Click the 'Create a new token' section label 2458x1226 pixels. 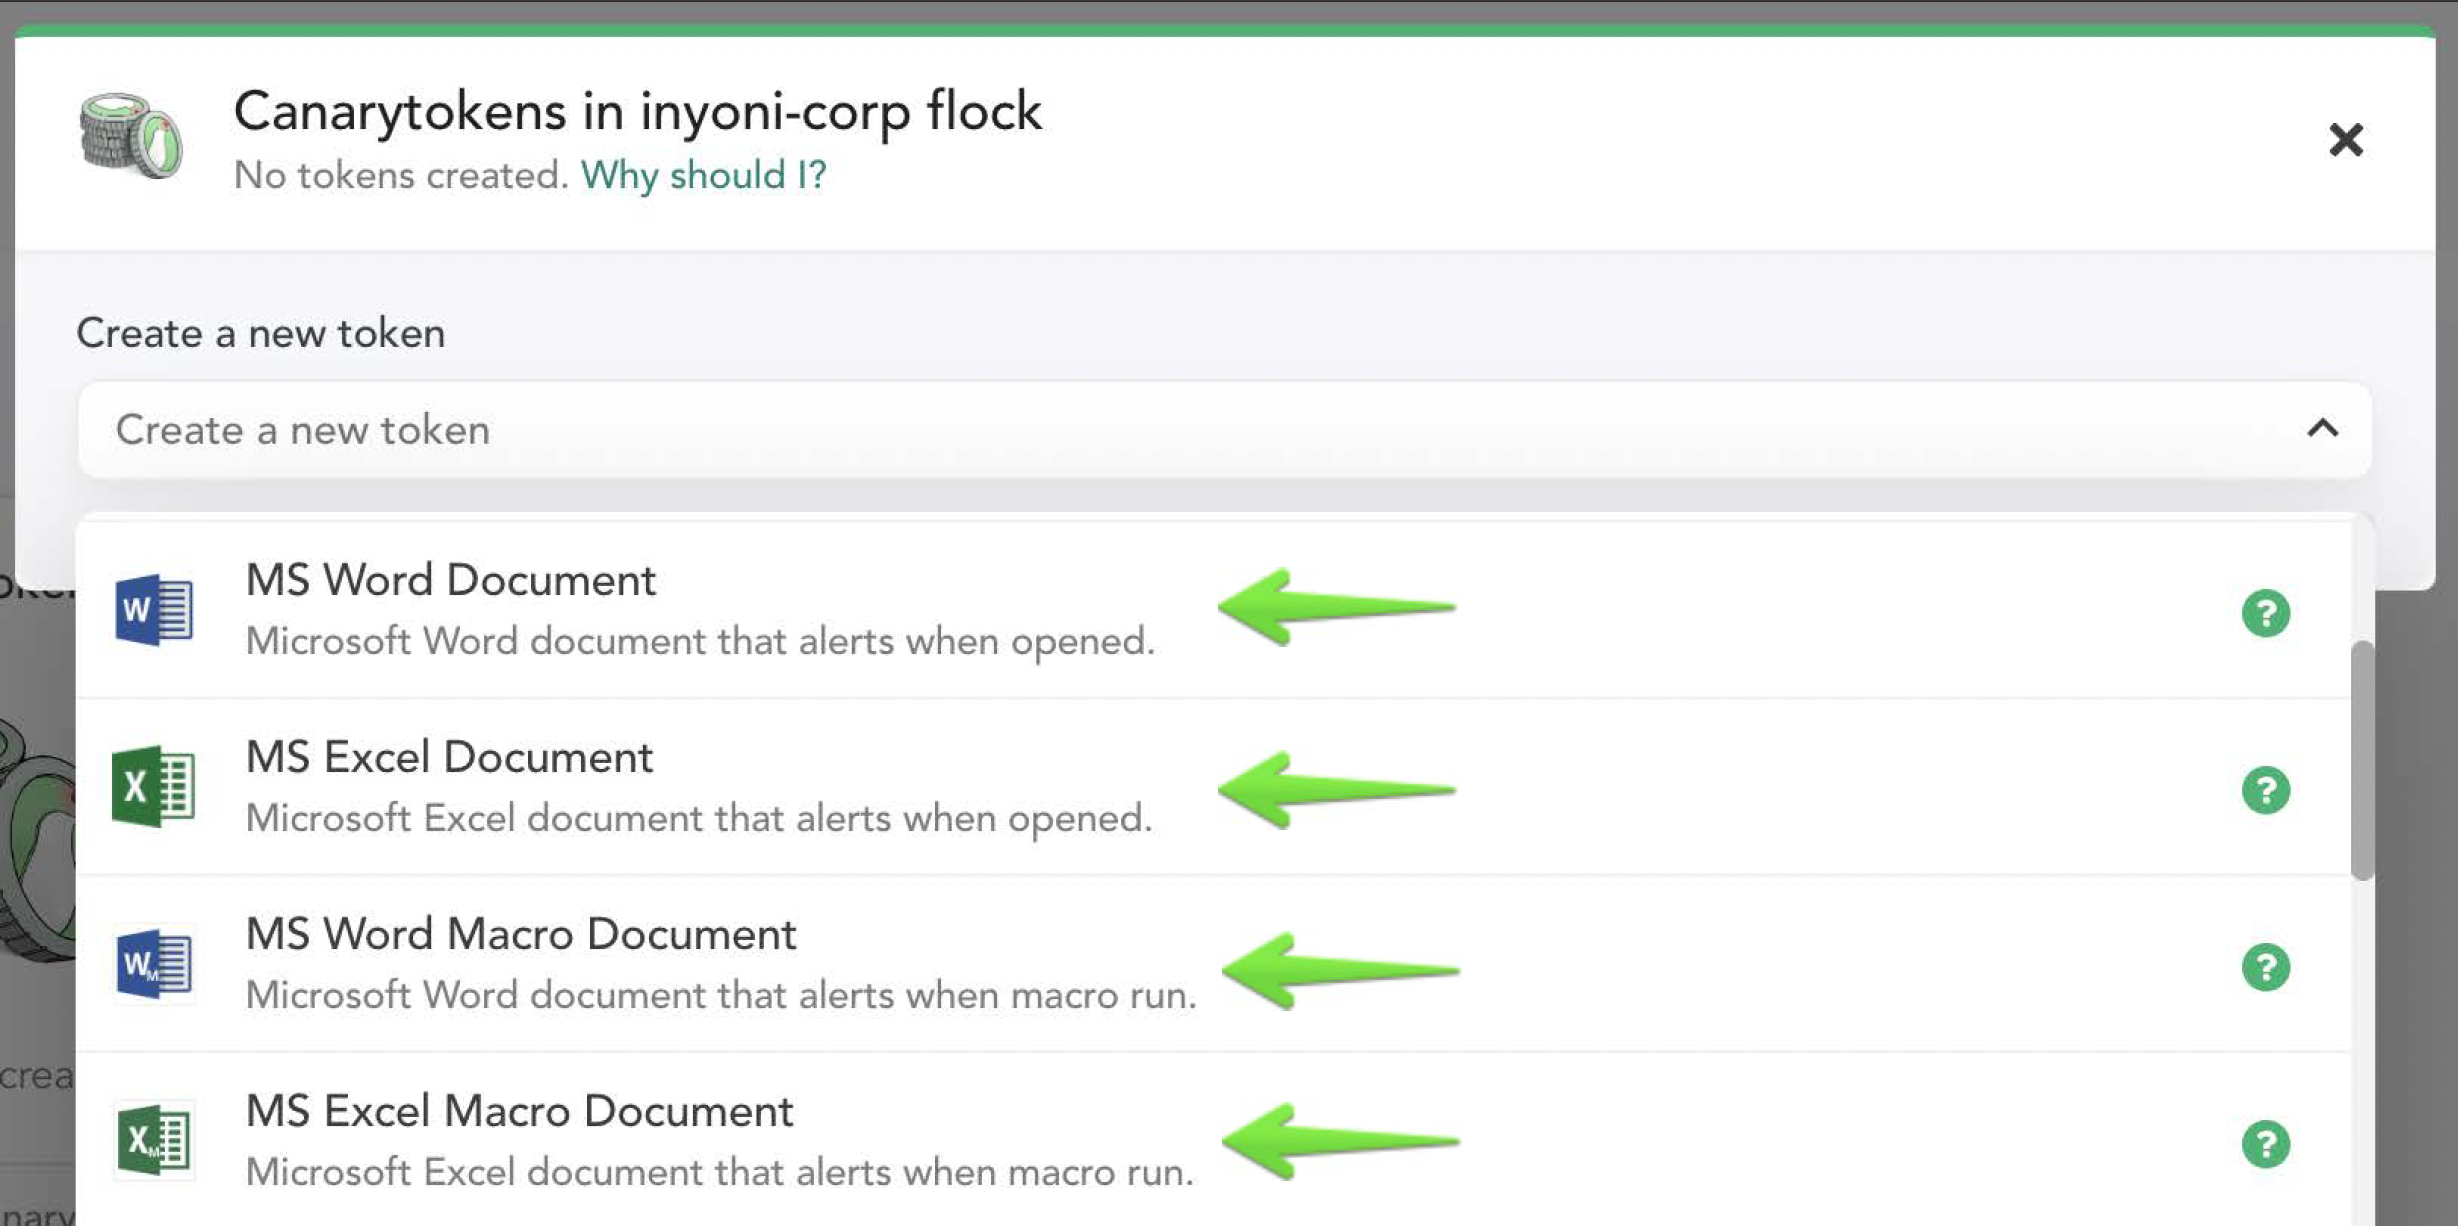click(x=261, y=333)
